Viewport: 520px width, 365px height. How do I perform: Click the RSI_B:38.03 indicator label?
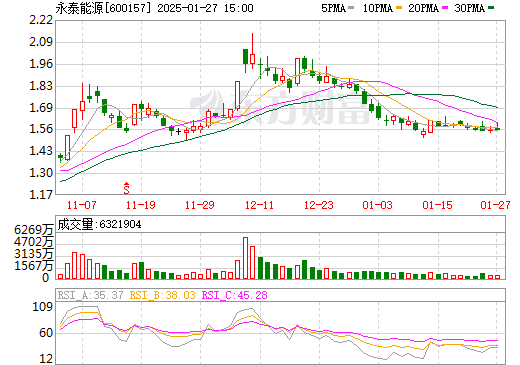(162, 295)
